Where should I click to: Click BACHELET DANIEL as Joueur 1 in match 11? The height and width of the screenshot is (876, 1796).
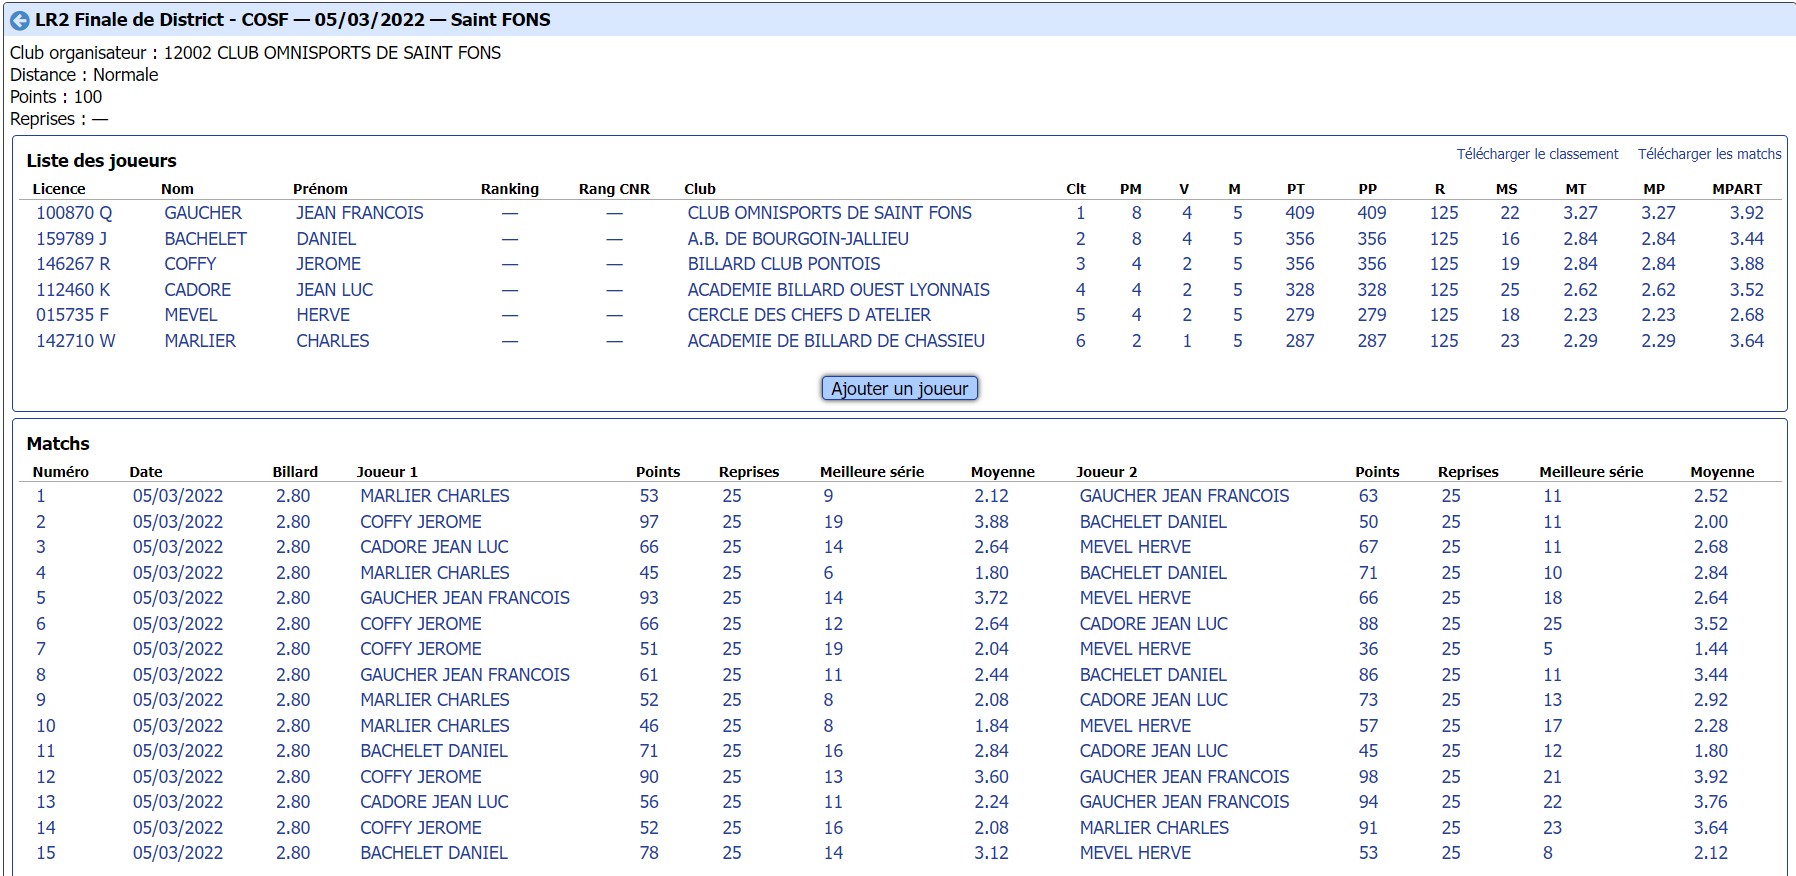click(x=434, y=751)
